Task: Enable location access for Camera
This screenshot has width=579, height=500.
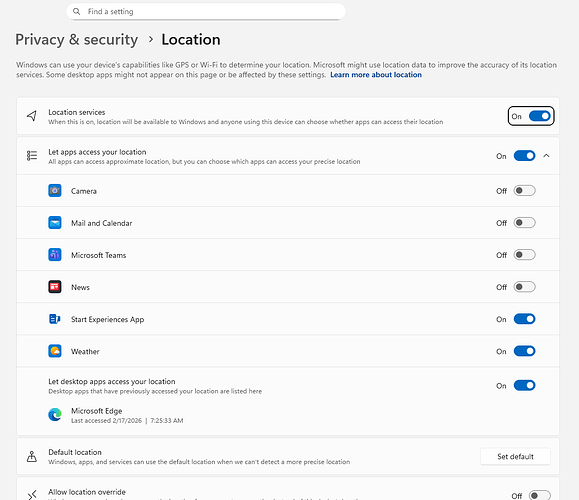Action: (524, 191)
